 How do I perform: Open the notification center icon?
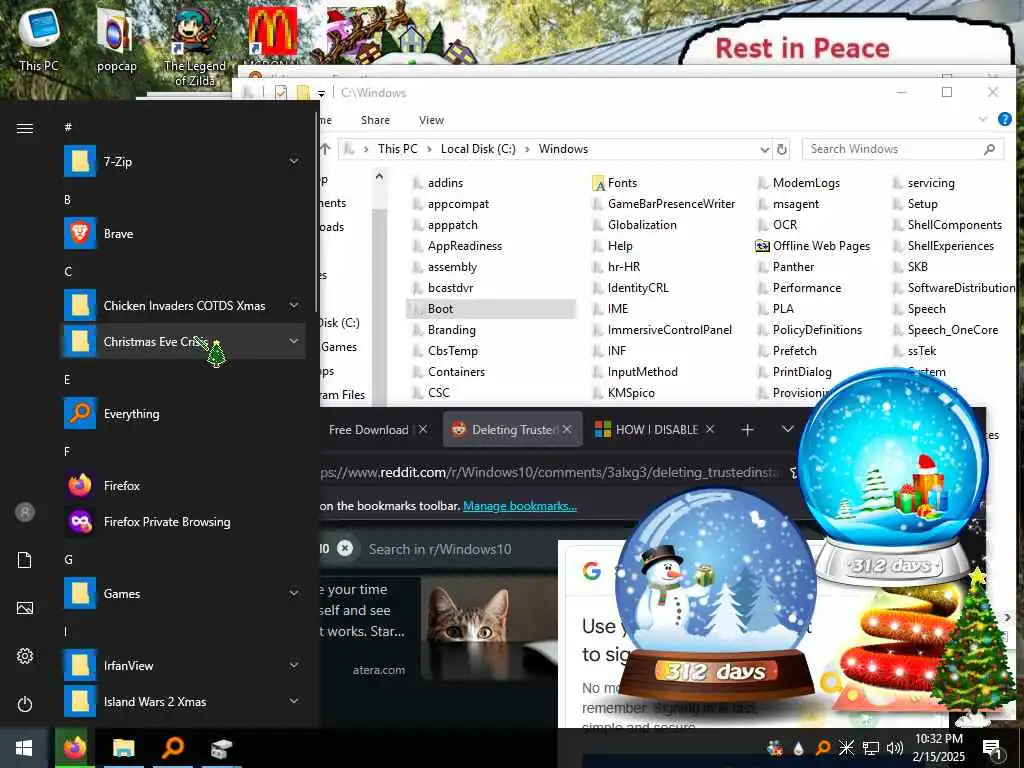coord(992,748)
